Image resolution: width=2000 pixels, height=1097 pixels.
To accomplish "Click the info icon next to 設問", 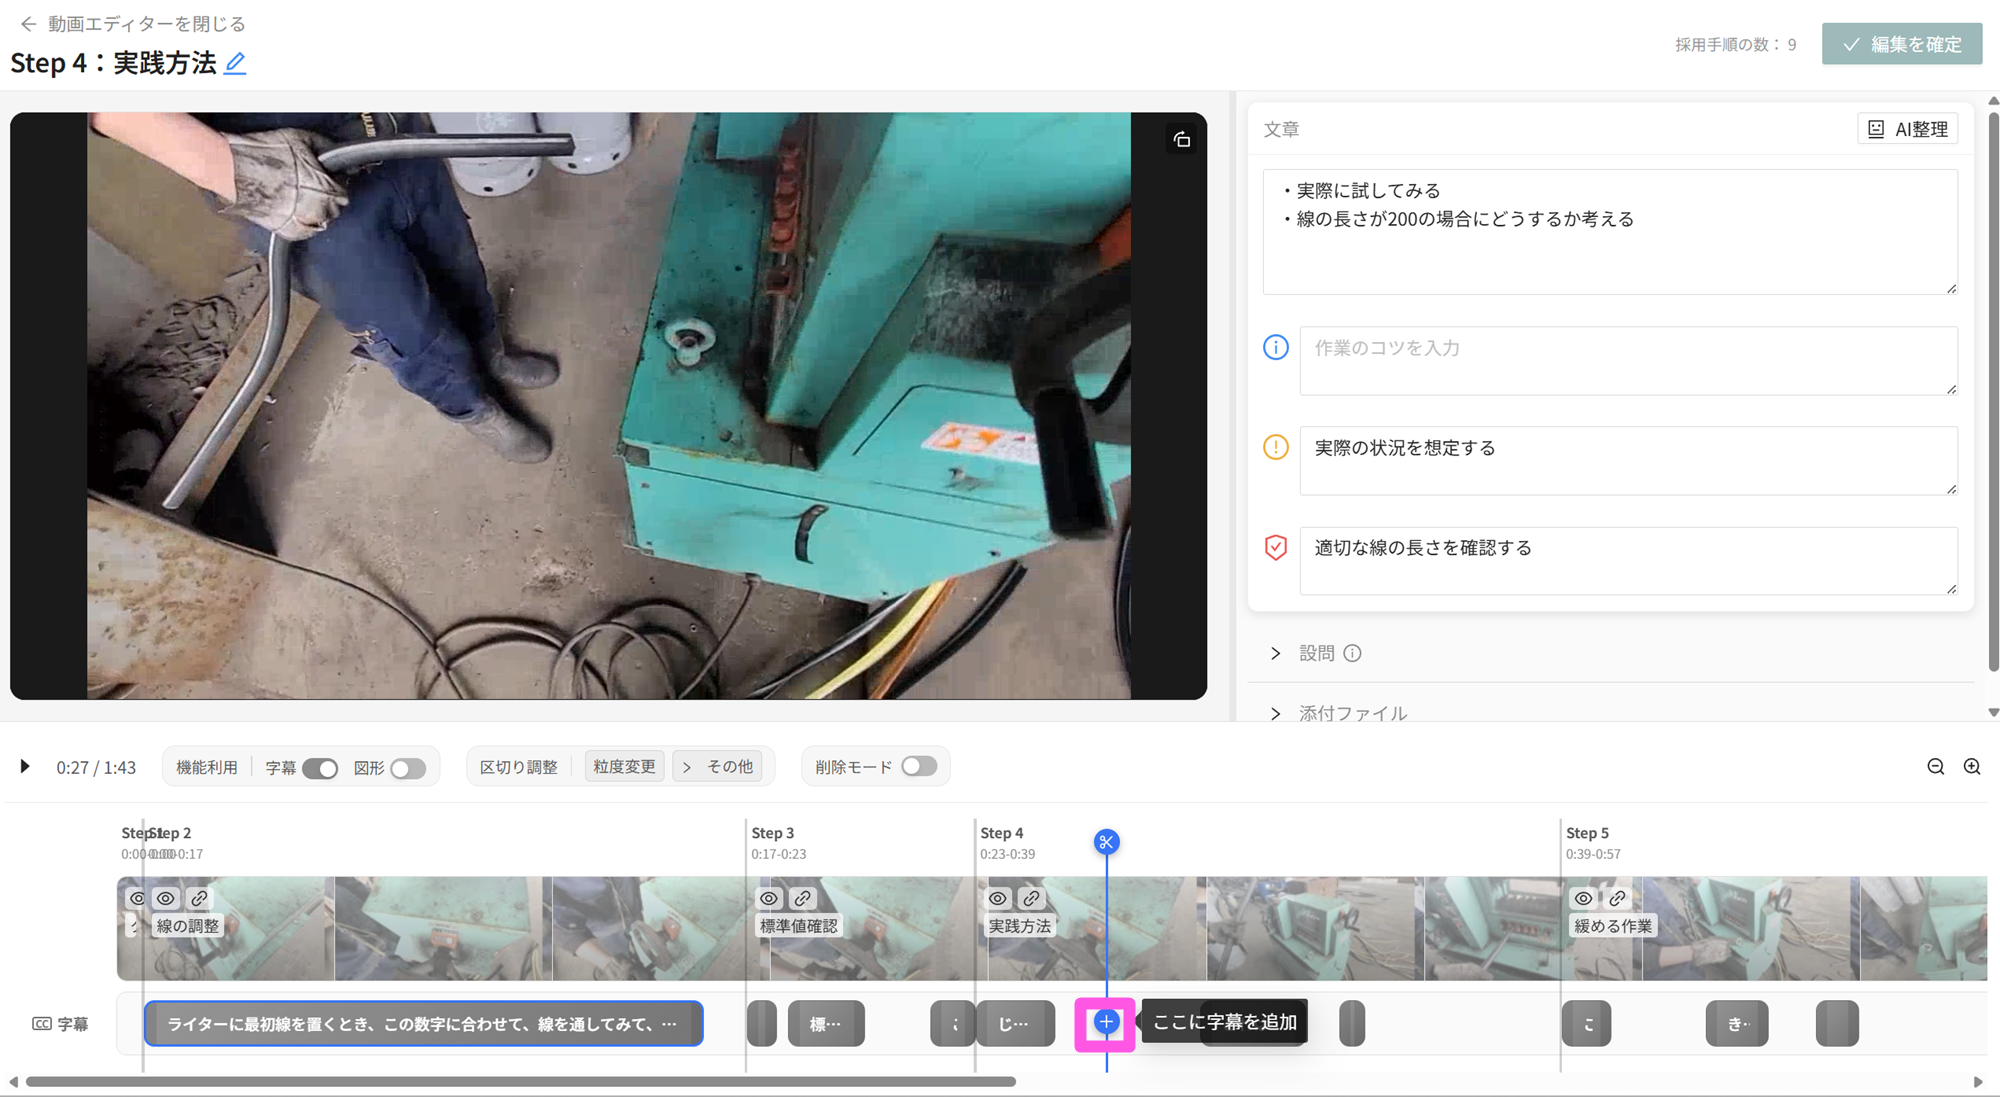I will [1353, 653].
